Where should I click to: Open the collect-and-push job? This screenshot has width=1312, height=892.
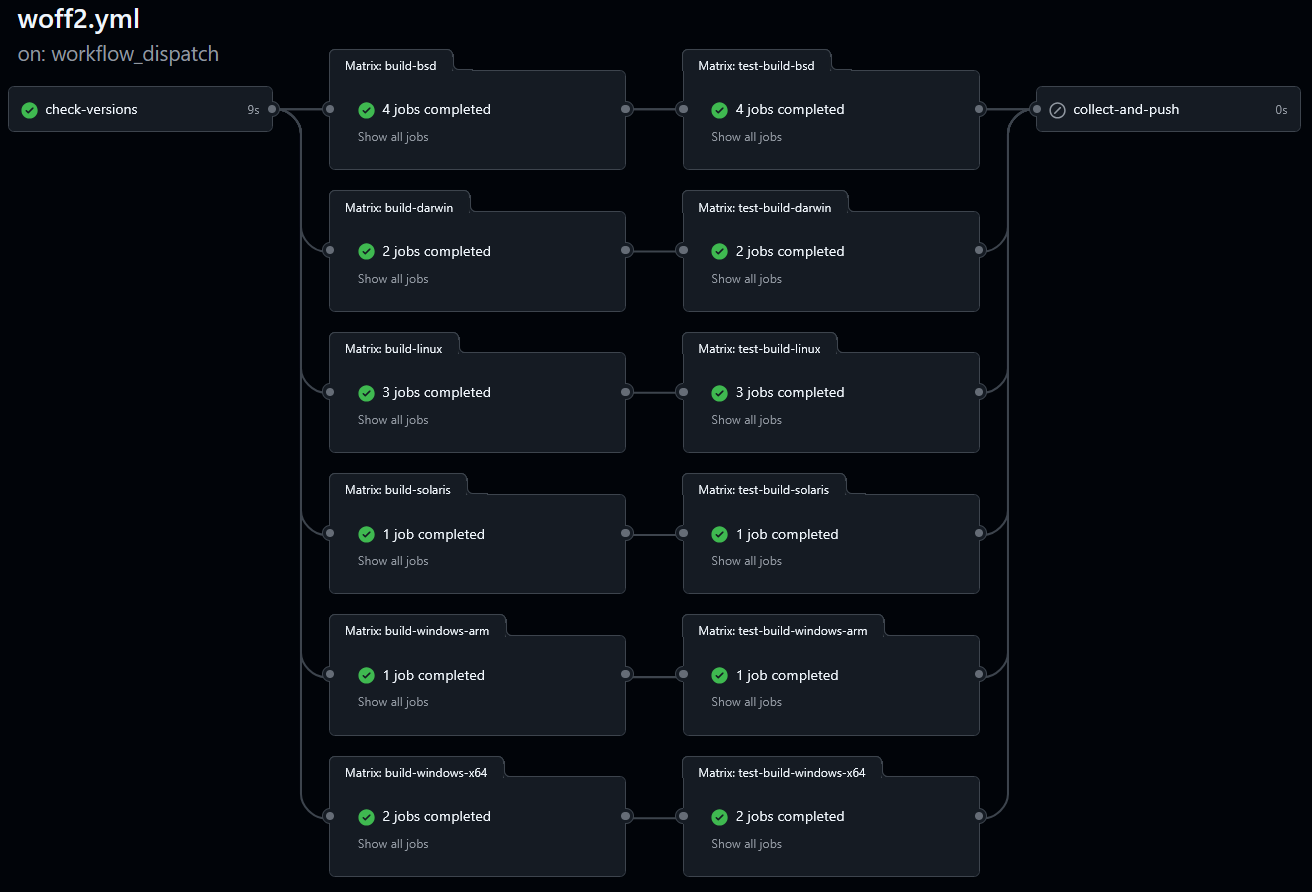pos(1126,110)
